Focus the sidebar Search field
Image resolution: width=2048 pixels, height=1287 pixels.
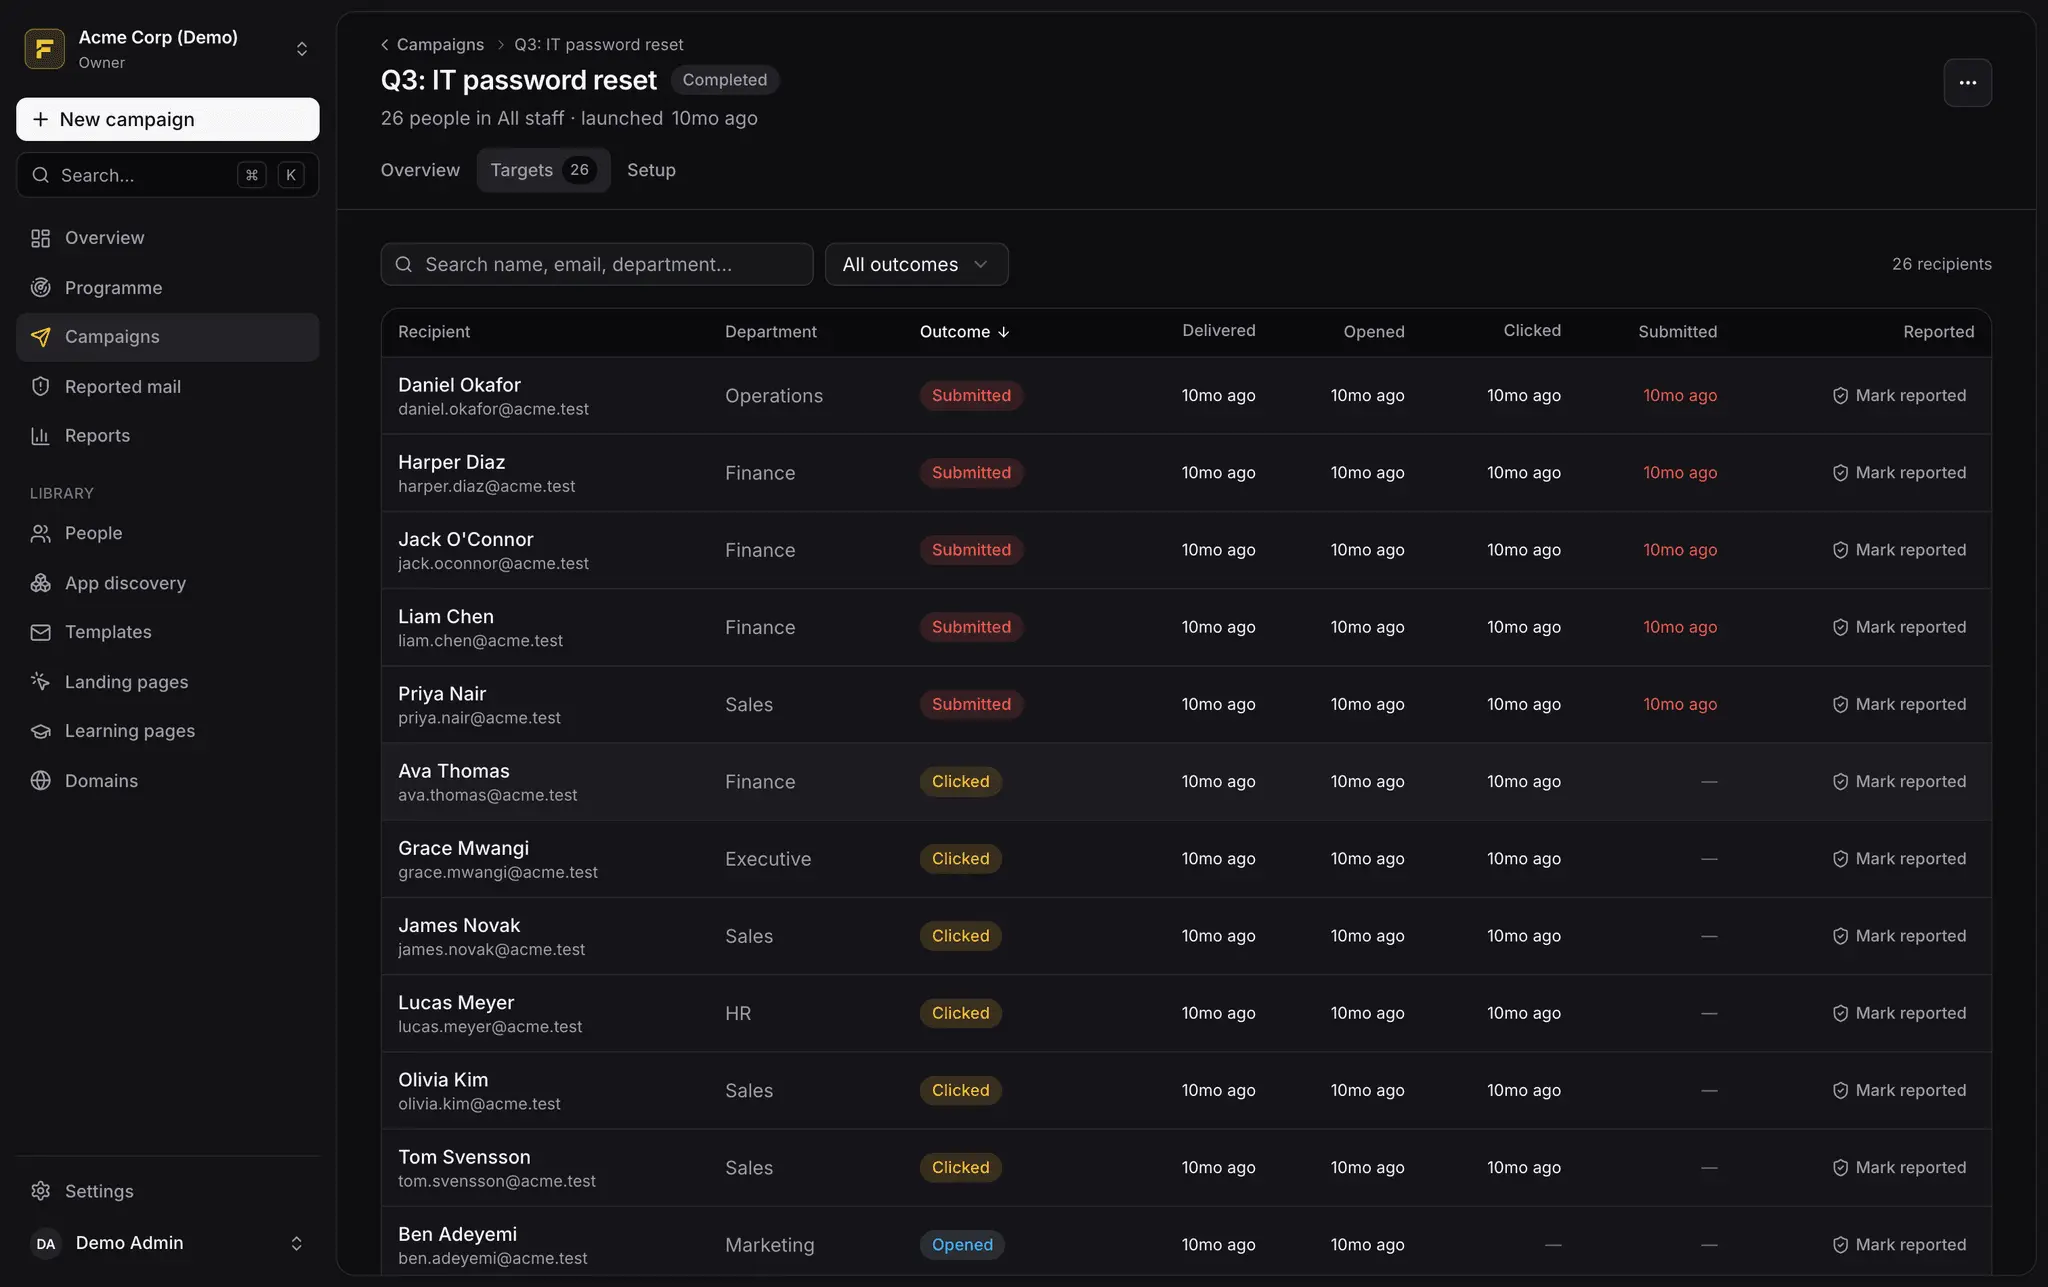coord(167,175)
